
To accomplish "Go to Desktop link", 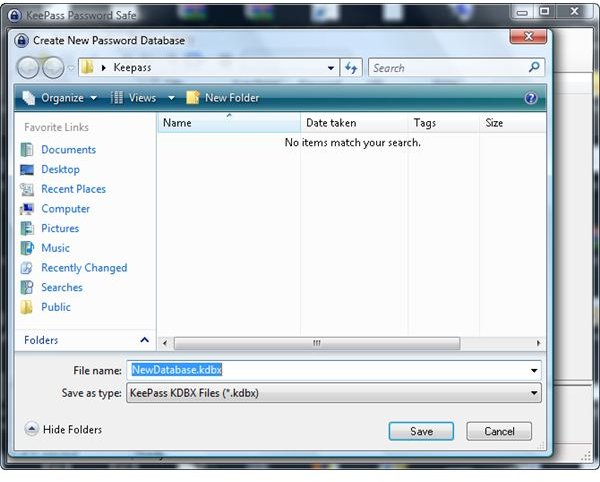I will click(x=60, y=169).
